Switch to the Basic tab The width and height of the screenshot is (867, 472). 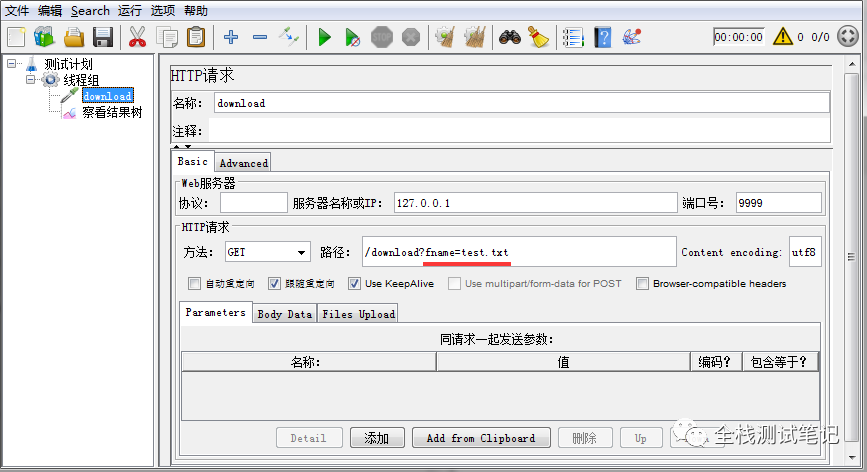click(192, 161)
